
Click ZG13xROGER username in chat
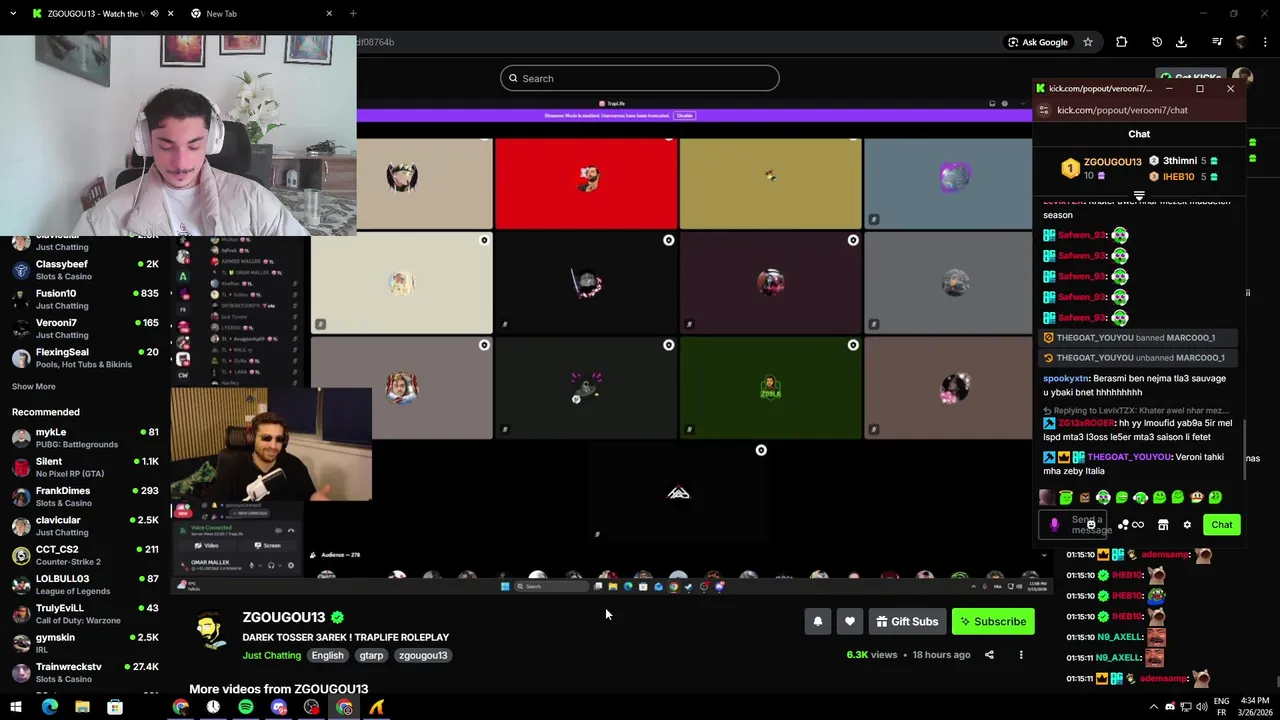click(x=1085, y=423)
